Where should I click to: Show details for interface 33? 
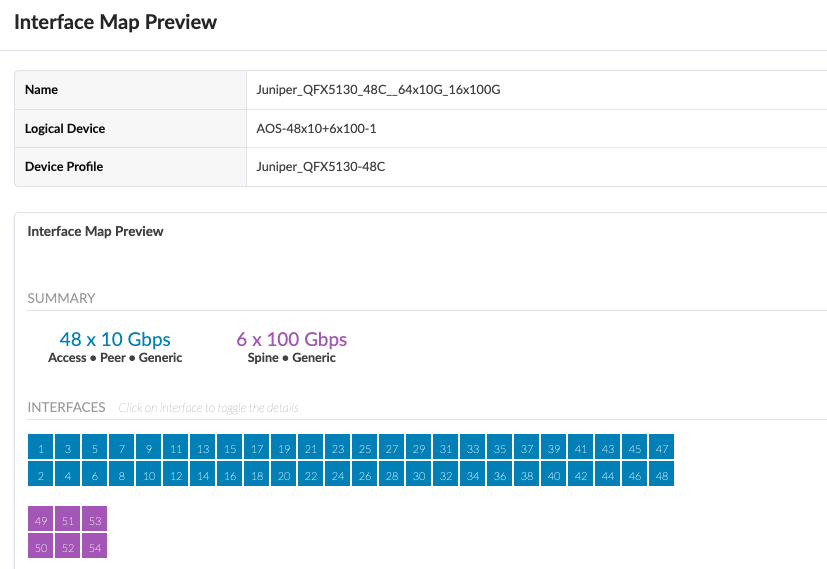[473, 447]
